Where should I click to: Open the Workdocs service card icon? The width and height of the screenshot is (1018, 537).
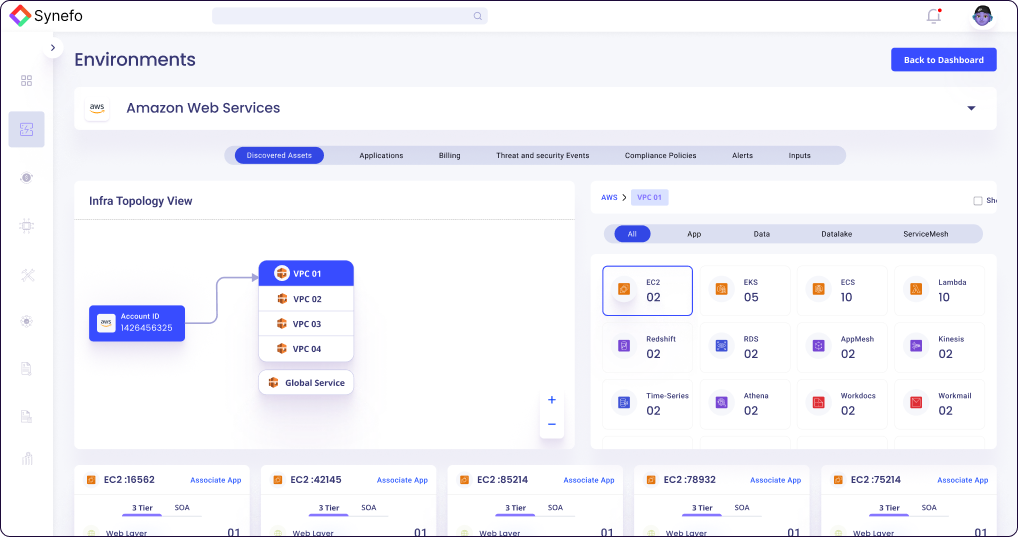coord(819,403)
